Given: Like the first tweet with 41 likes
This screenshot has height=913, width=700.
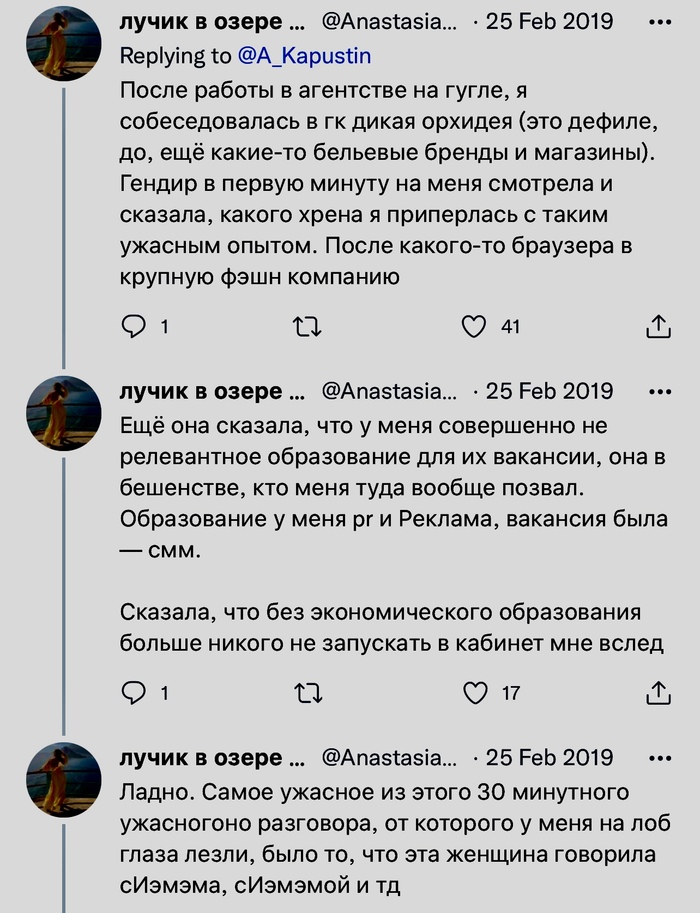Looking at the screenshot, I should (x=475, y=326).
